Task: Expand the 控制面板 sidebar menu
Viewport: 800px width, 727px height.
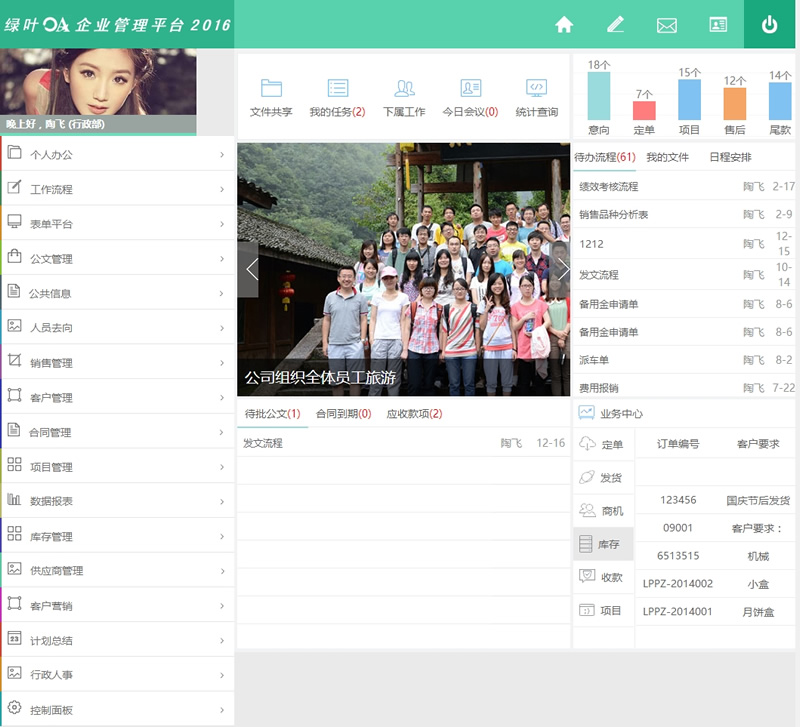Action: pos(117,710)
